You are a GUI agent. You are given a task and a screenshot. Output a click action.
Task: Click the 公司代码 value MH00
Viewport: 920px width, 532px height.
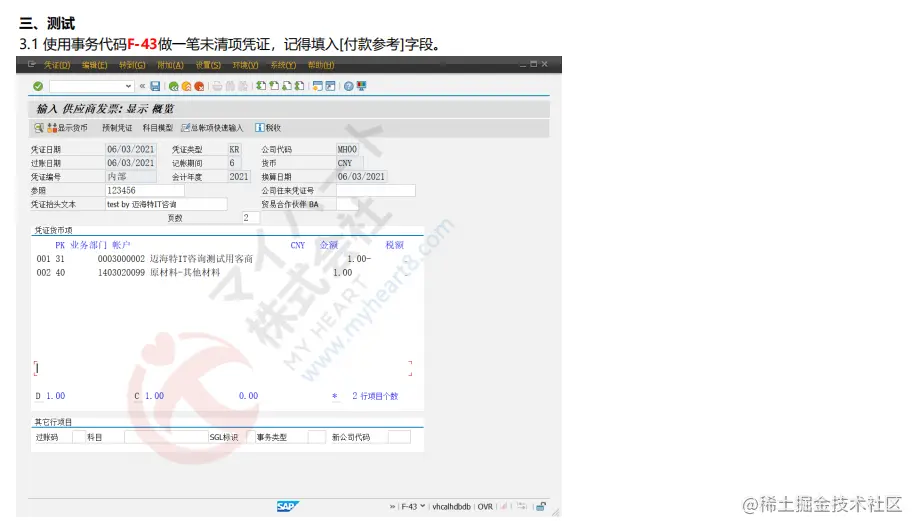tap(347, 150)
